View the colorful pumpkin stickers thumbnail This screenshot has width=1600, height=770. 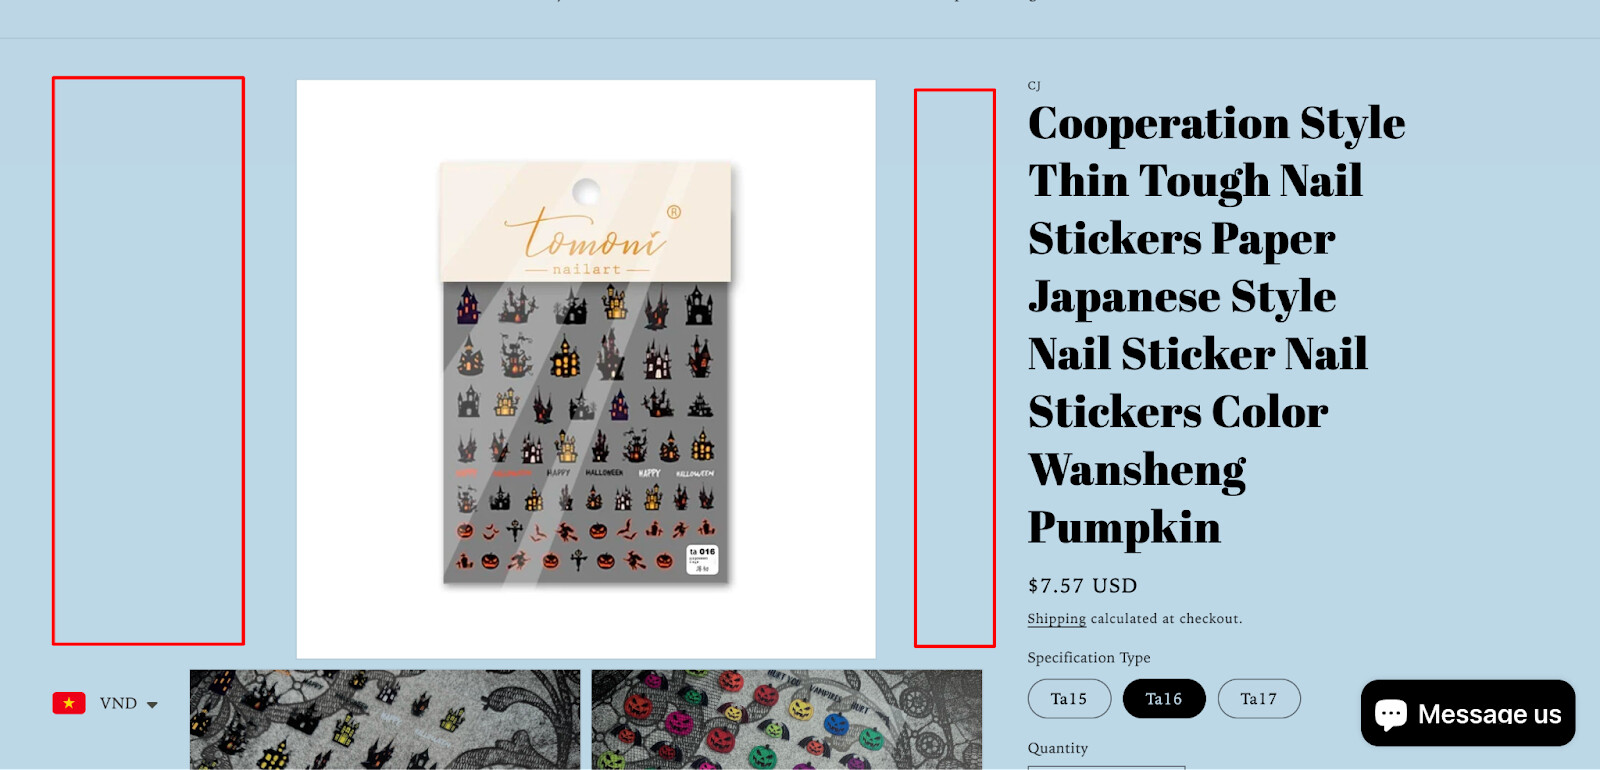click(x=787, y=720)
